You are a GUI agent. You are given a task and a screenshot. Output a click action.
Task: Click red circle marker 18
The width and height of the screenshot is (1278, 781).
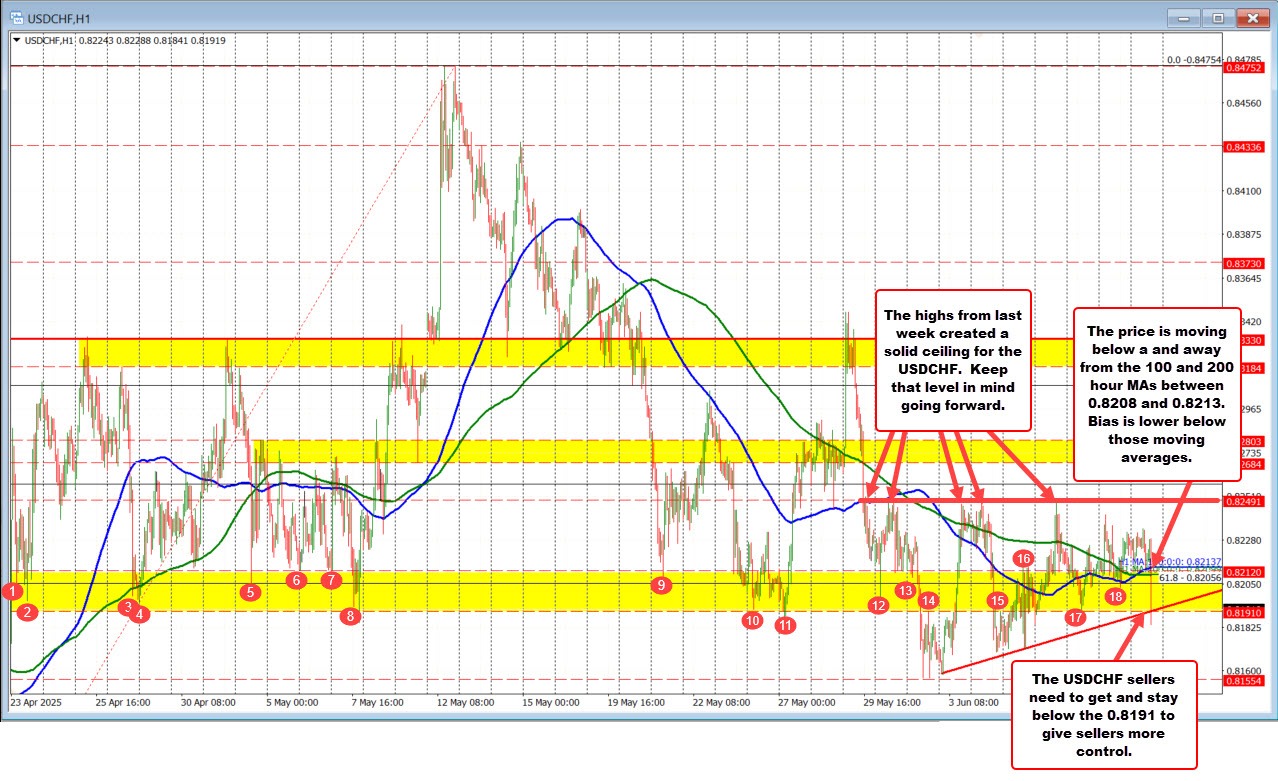(x=1116, y=596)
